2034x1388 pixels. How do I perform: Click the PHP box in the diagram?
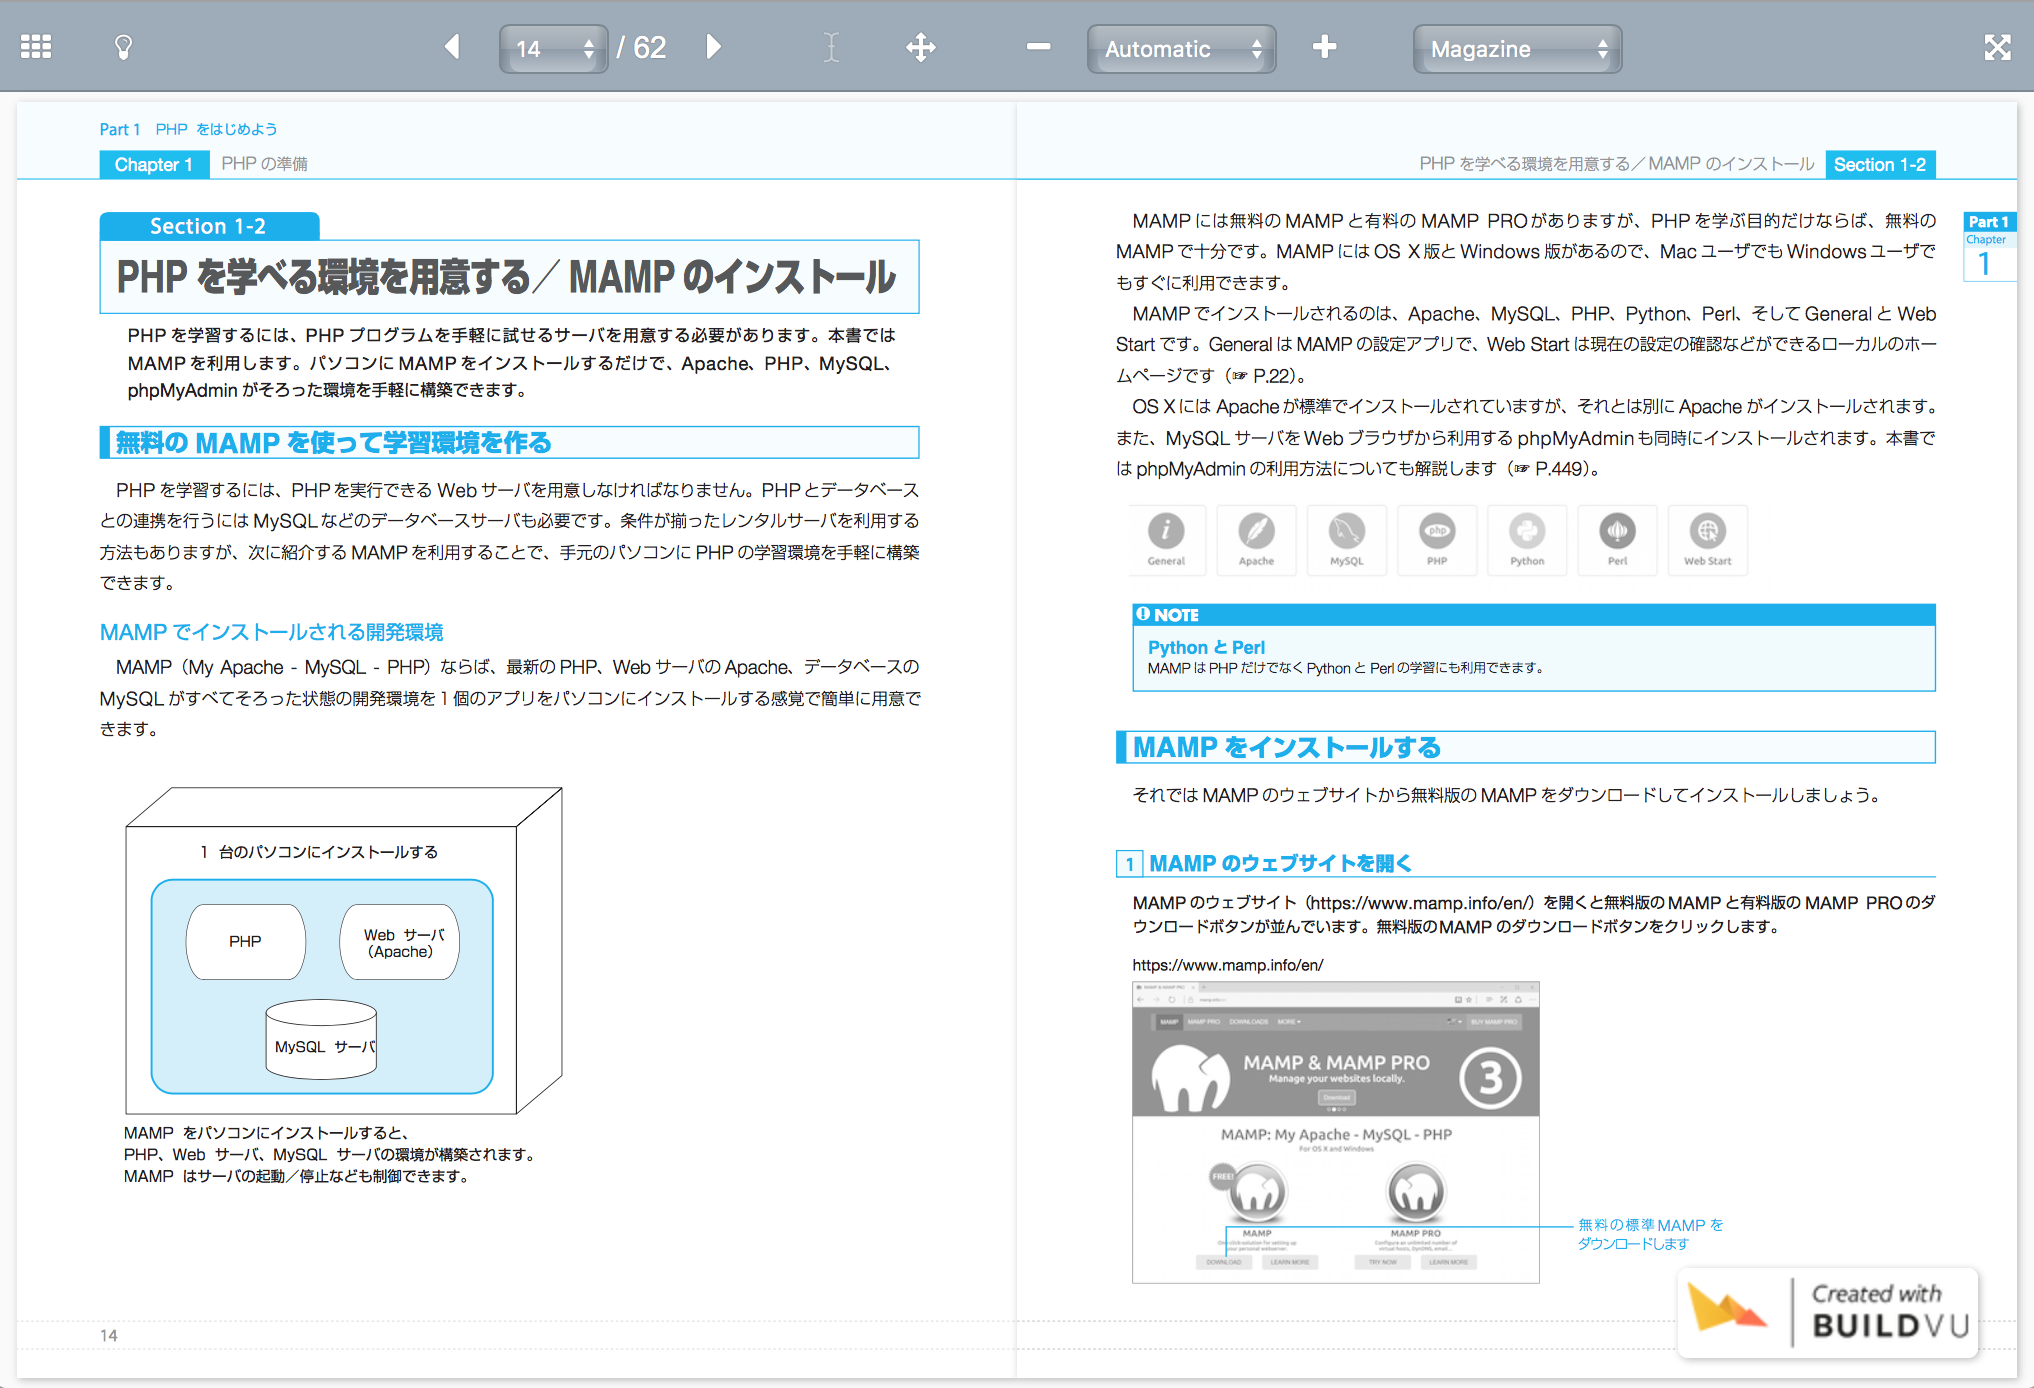pos(245,941)
